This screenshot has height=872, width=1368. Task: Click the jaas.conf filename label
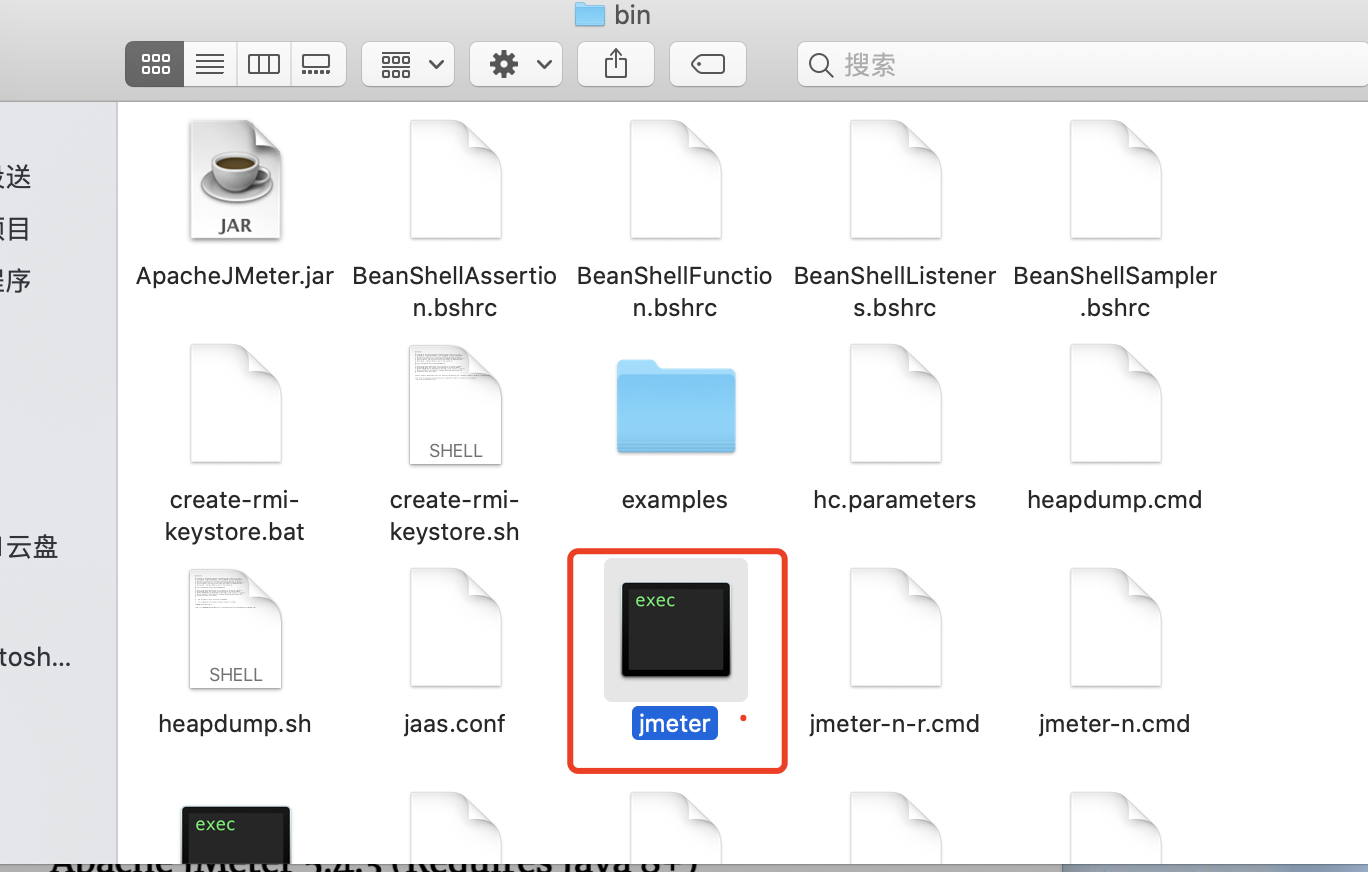pos(455,724)
